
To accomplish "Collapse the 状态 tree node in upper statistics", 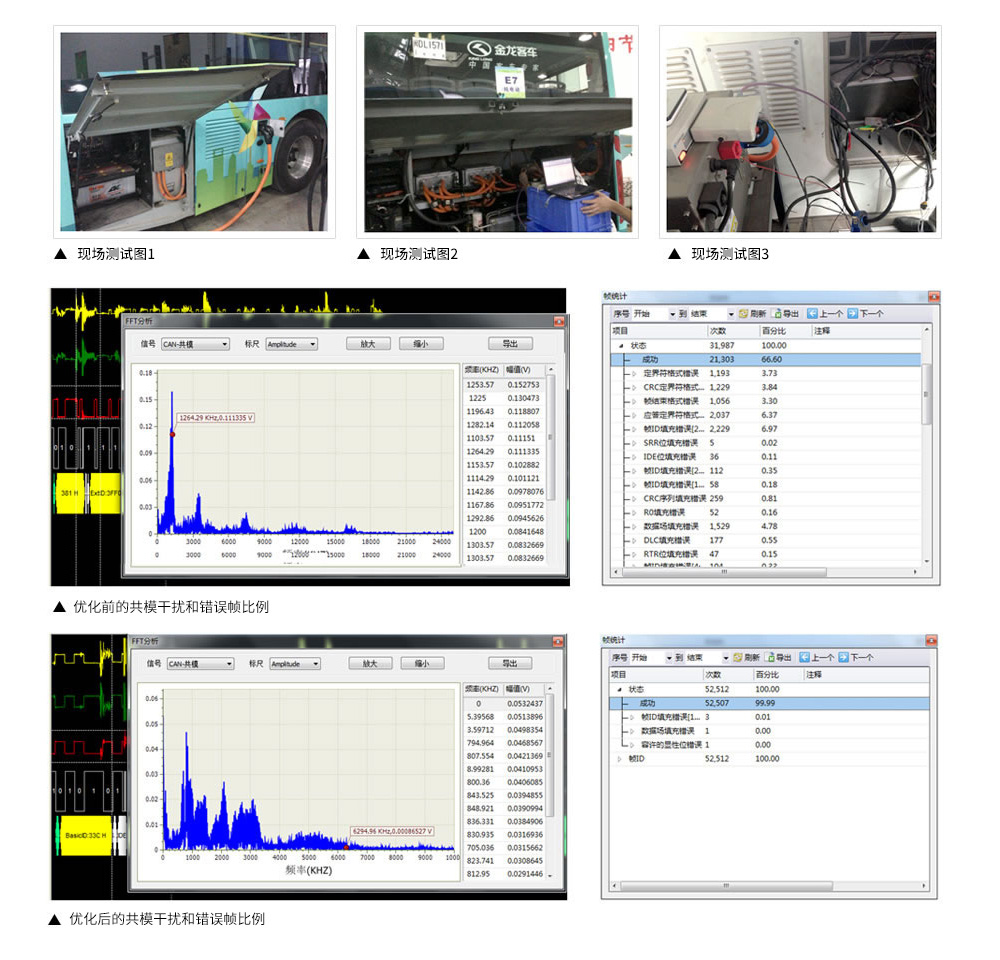I will (x=621, y=345).
